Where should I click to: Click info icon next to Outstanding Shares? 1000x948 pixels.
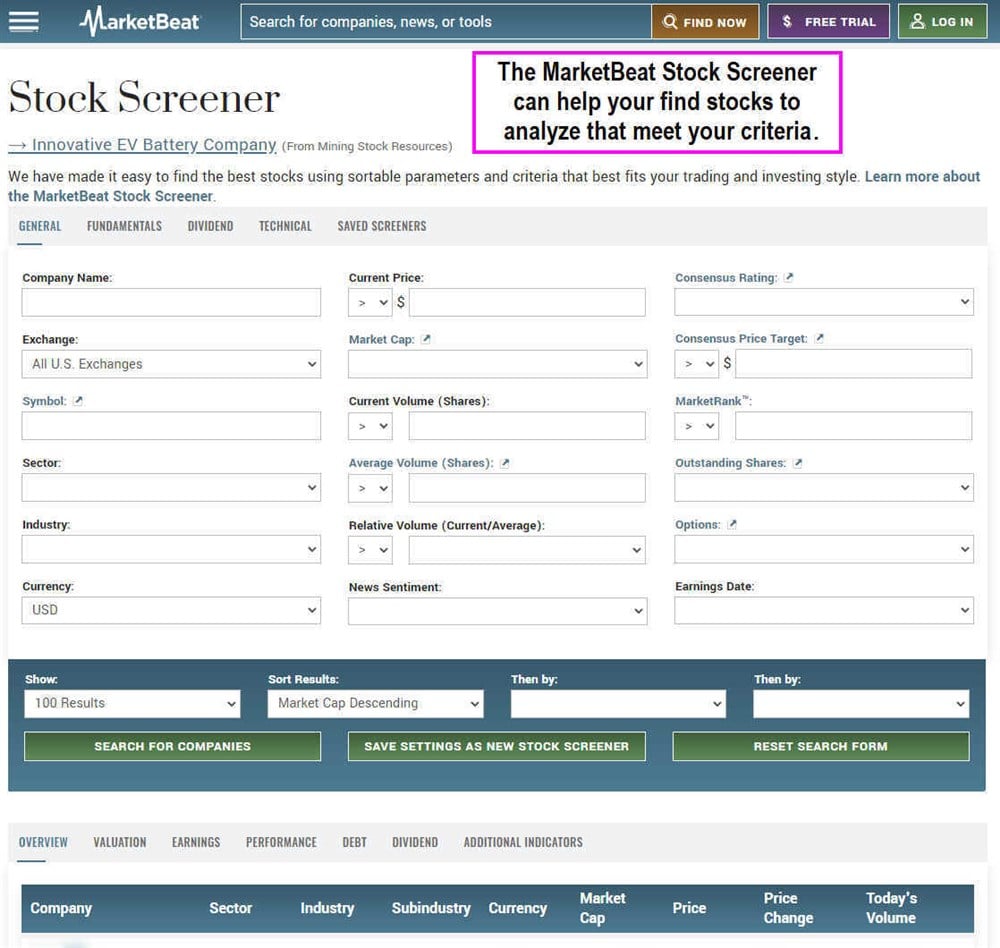pos(798,463)
